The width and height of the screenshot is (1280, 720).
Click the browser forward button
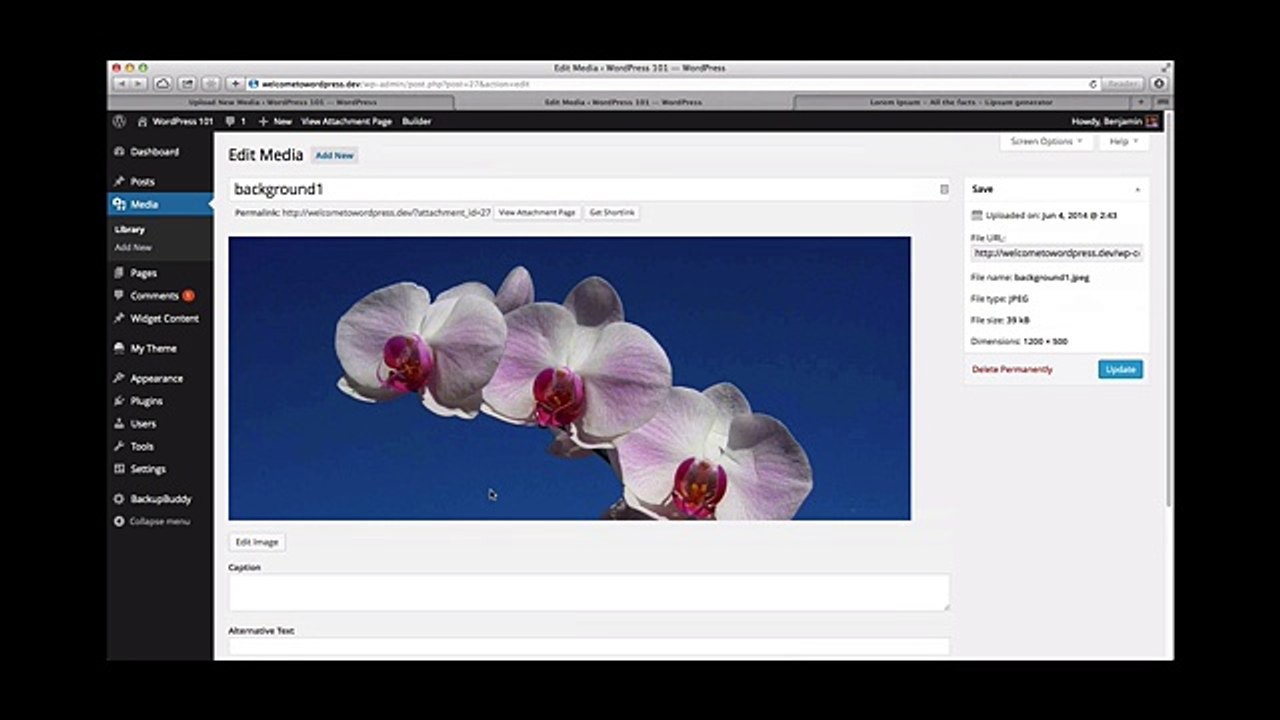pos(139,84)
